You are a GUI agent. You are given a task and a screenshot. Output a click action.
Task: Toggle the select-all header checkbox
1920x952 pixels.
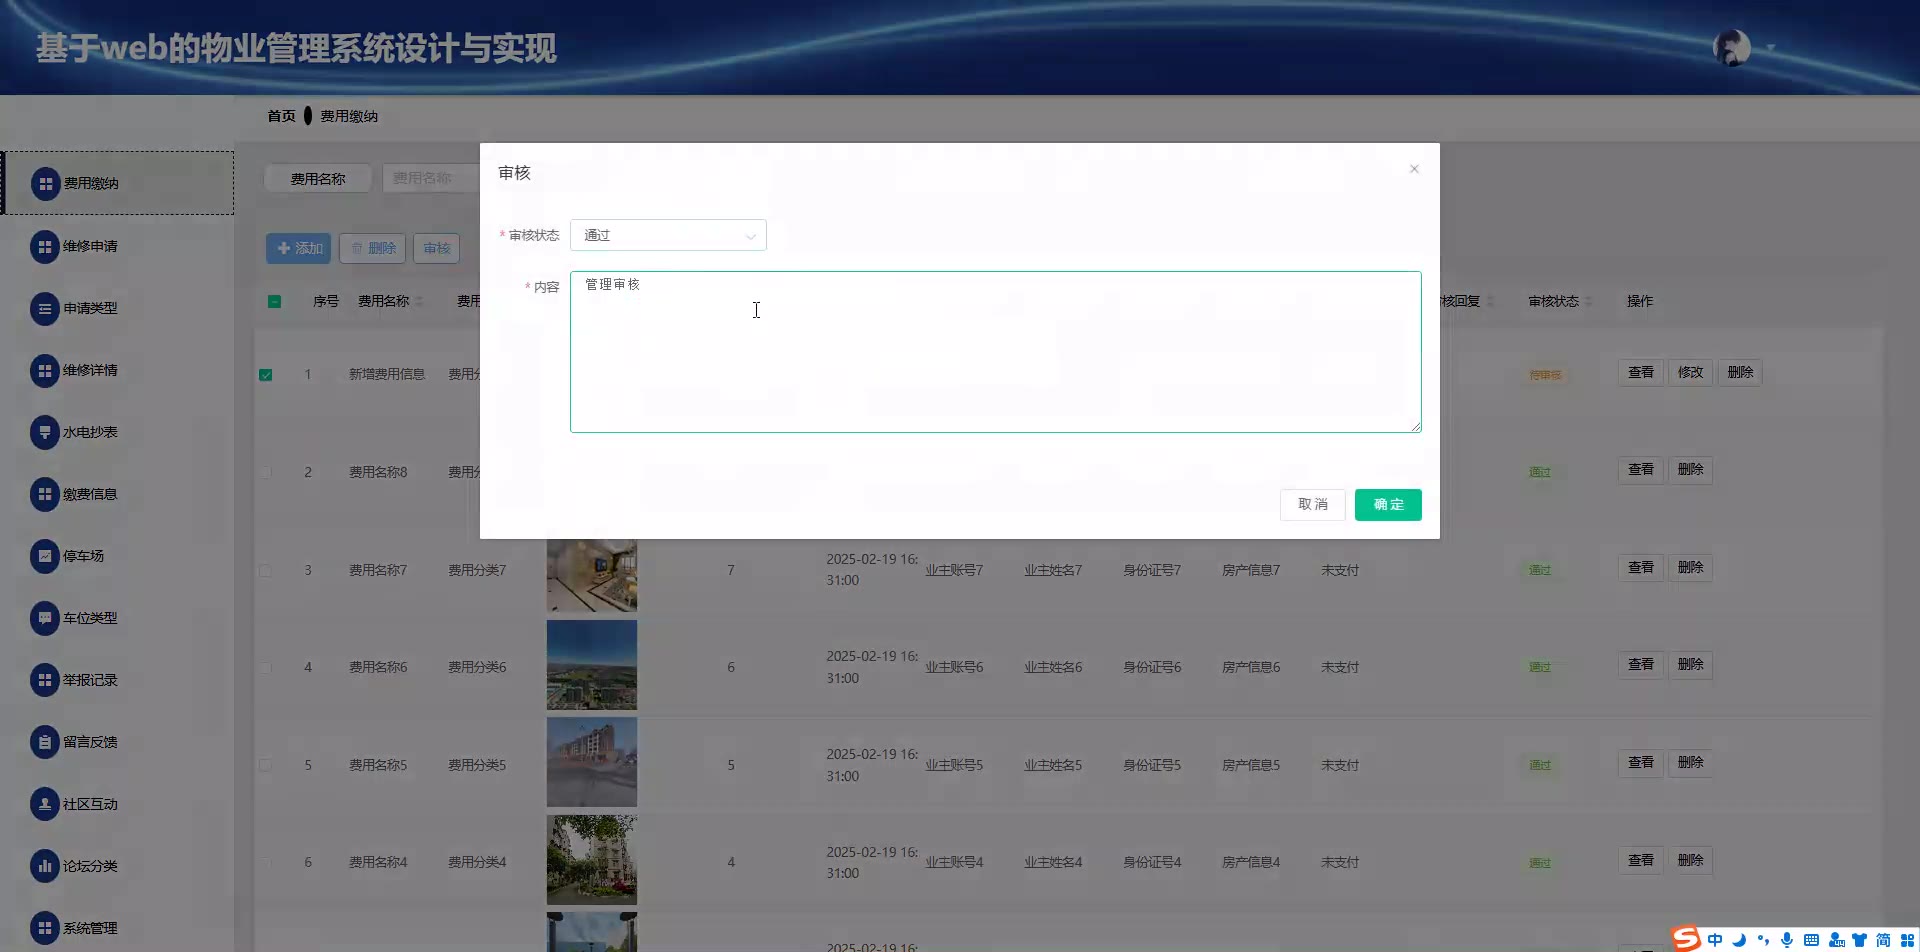[x=274, y=302]
